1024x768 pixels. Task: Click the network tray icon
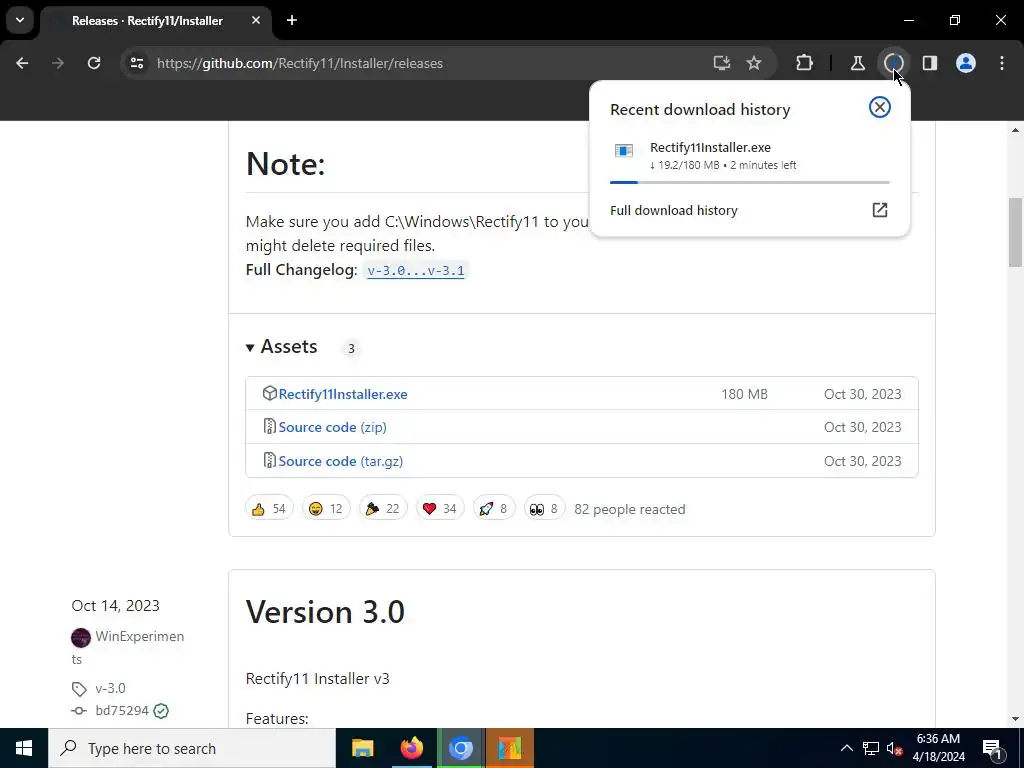(871, 748)
